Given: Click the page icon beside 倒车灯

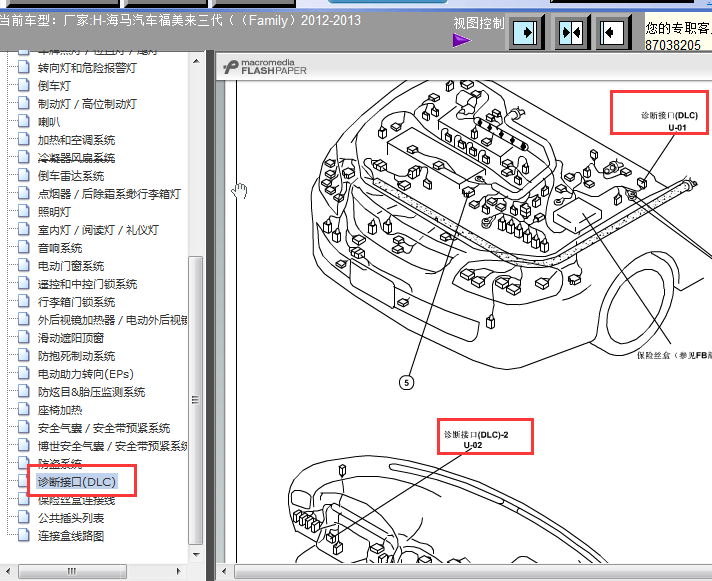Looking at the screenshot, I should point(24,85).
